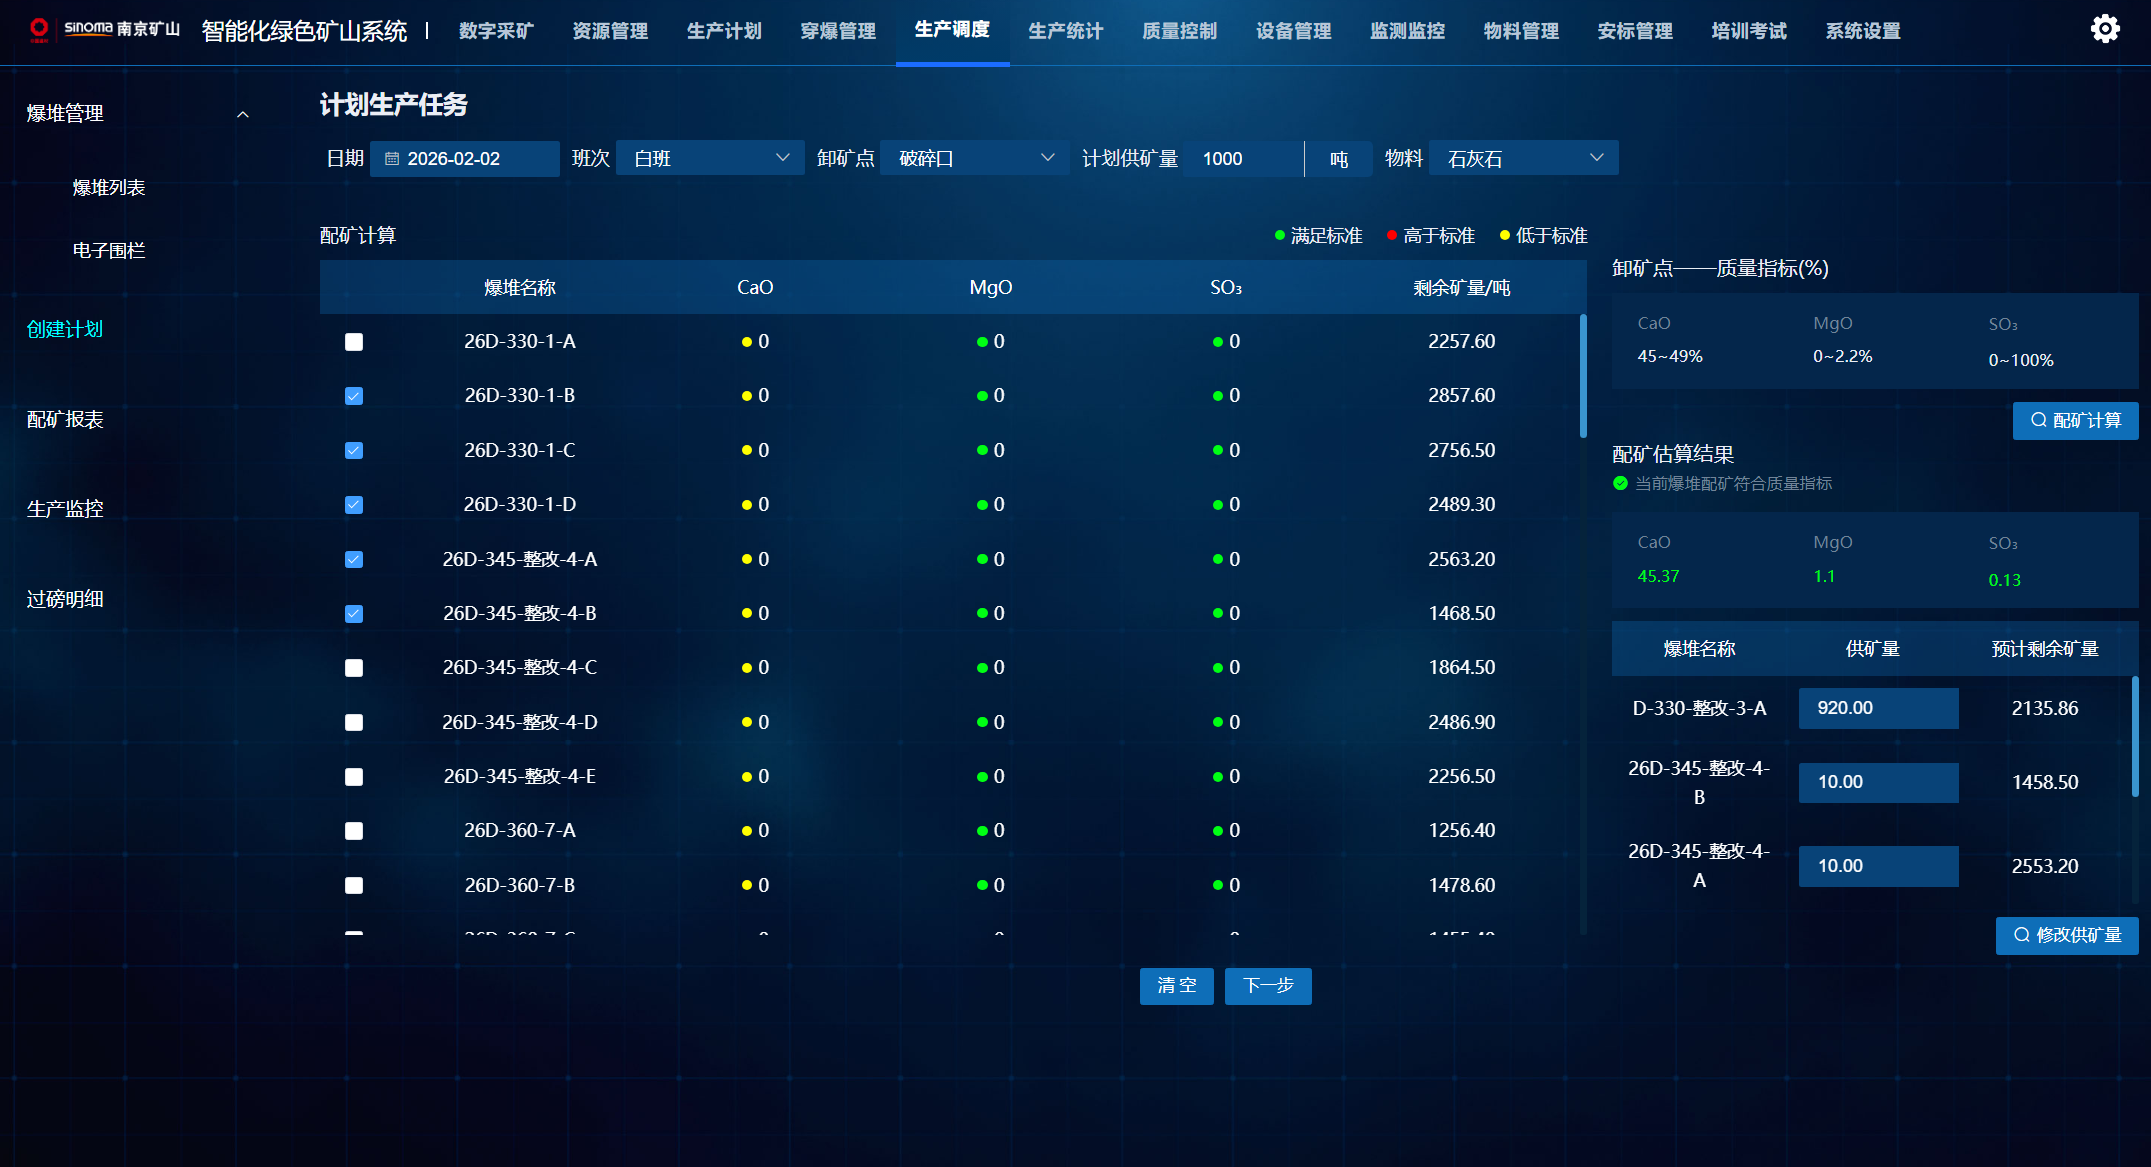Select 创建计划 in the sidebar

(x=65, y=330)
